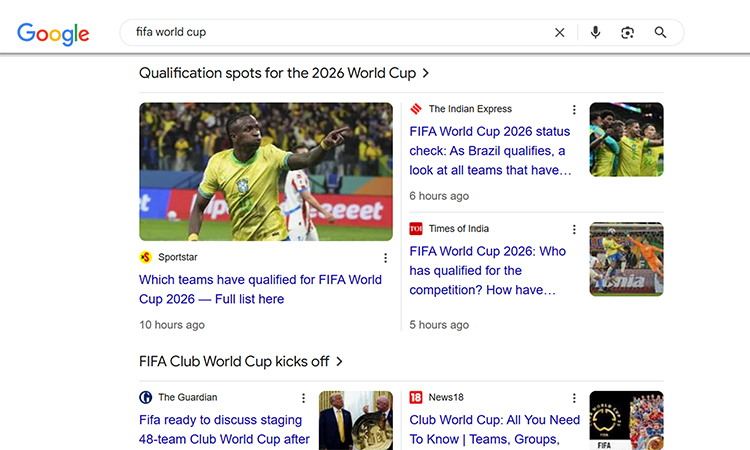
Task: Open 'Qualification spots for the 2026 World Cup' heading
Action: 277,73
